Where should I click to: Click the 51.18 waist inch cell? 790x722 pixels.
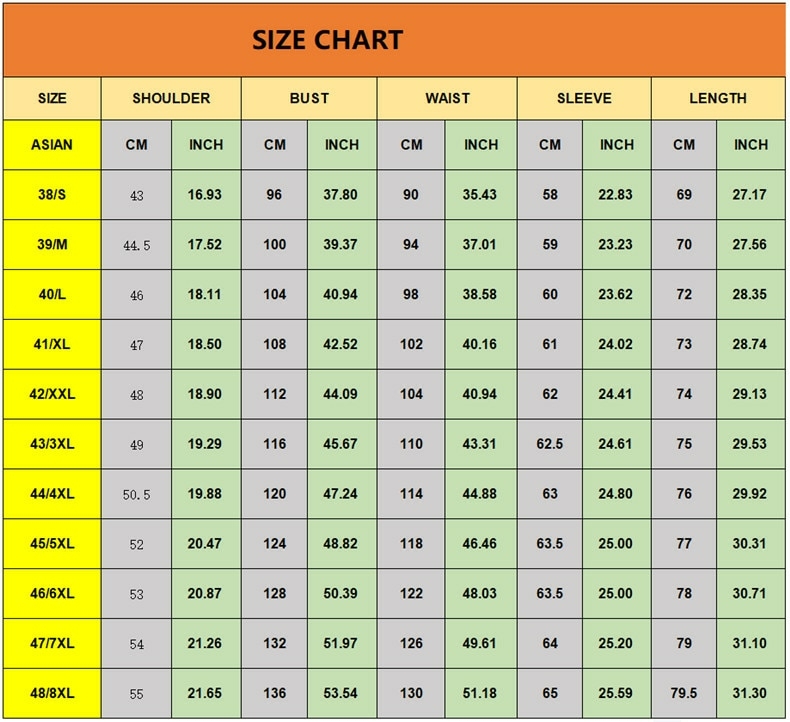pyautogui.click(x=481, y=693)
